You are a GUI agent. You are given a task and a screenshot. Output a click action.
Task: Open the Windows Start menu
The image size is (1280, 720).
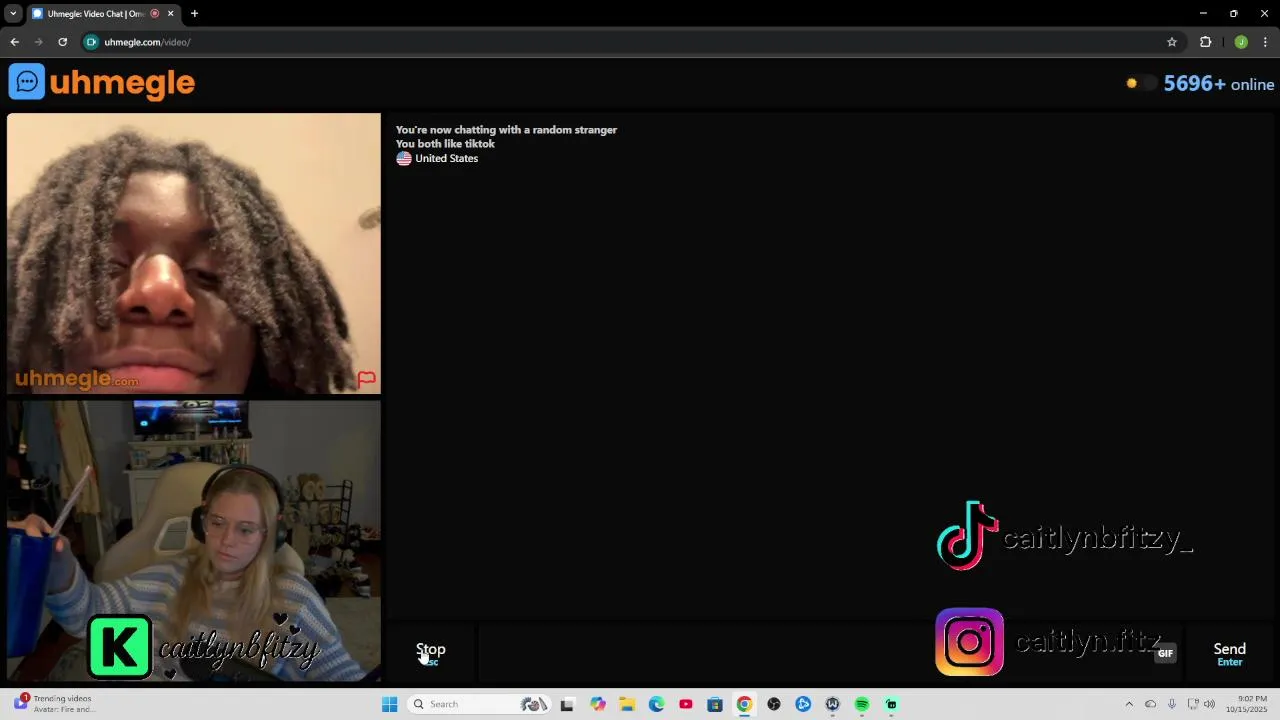point(389,704)
